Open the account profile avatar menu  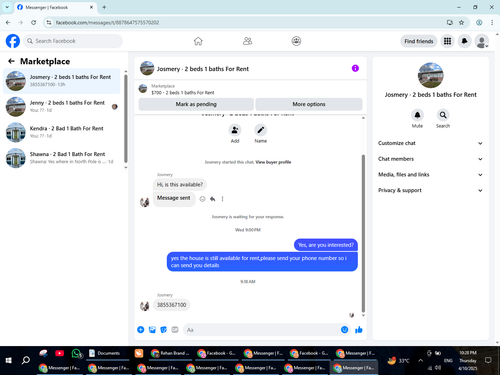coord(482,41)
